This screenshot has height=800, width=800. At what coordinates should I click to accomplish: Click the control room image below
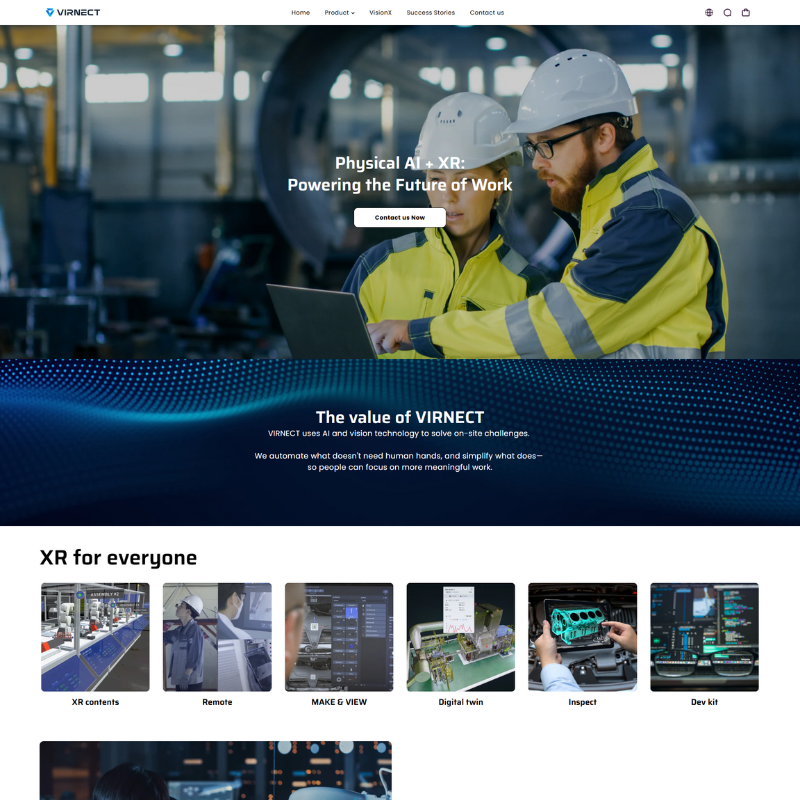tap(215, 770)
